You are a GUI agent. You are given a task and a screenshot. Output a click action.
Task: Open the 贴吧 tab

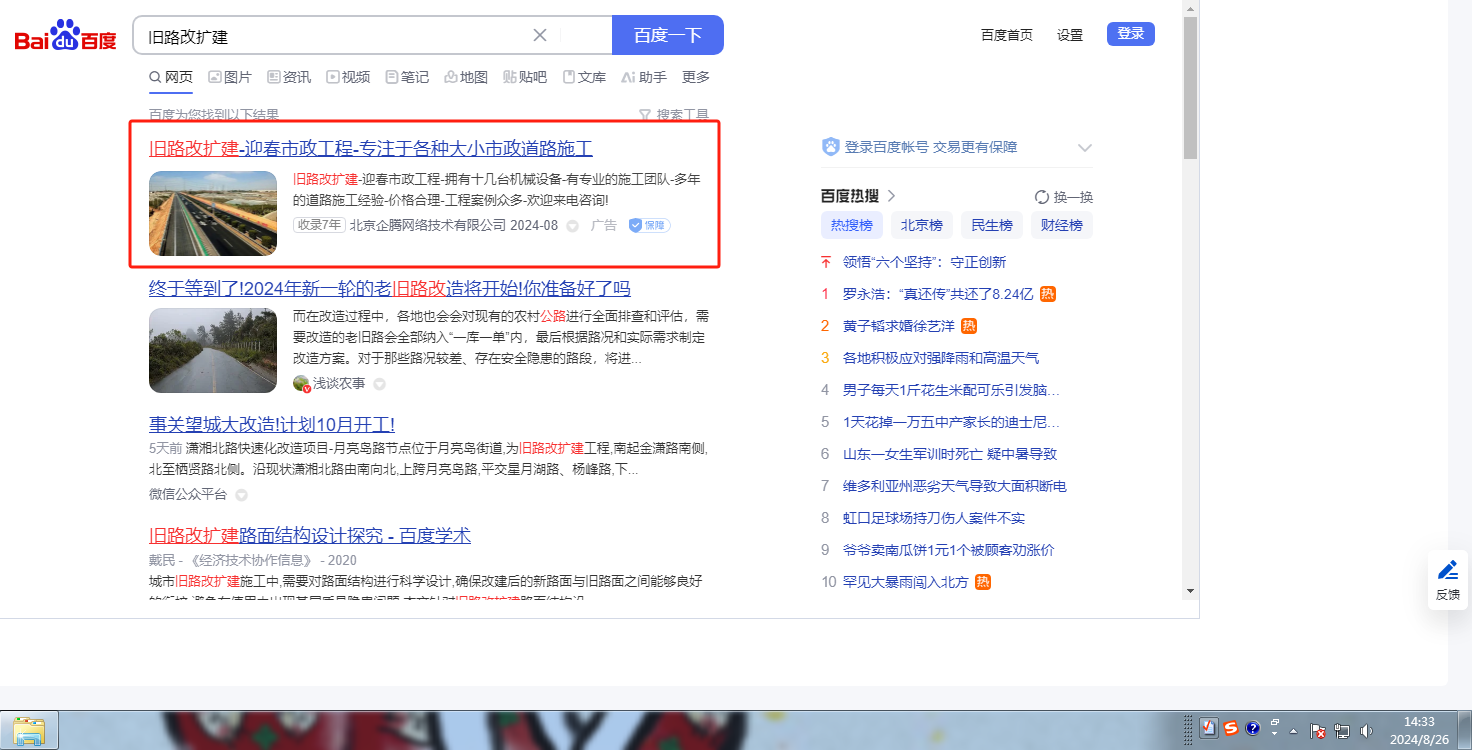[525, 77]
